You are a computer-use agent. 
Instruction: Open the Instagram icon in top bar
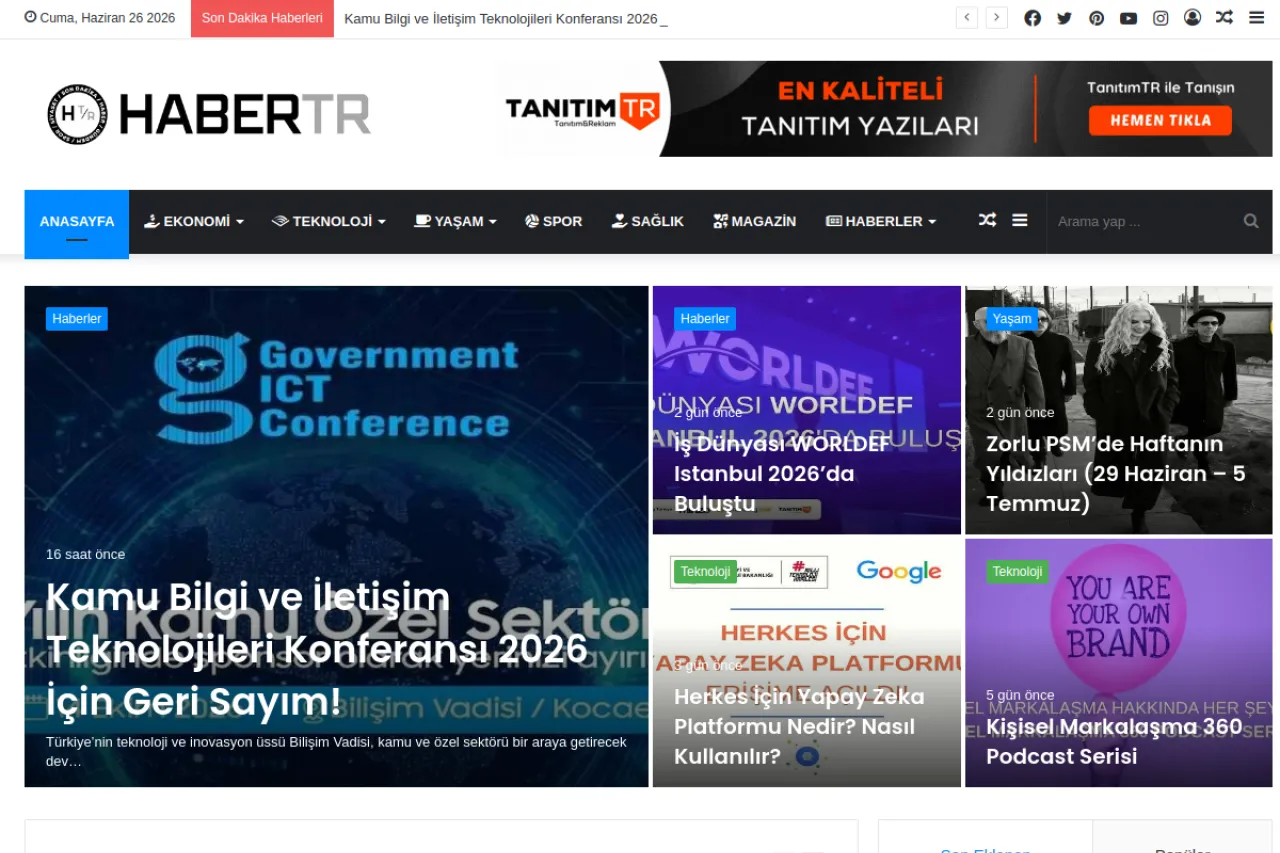(1160, 18)
